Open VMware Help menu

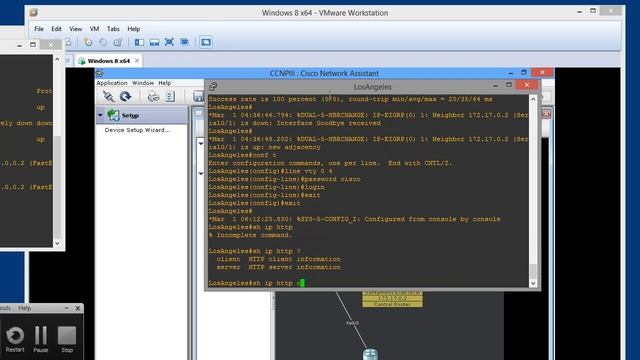133,29
